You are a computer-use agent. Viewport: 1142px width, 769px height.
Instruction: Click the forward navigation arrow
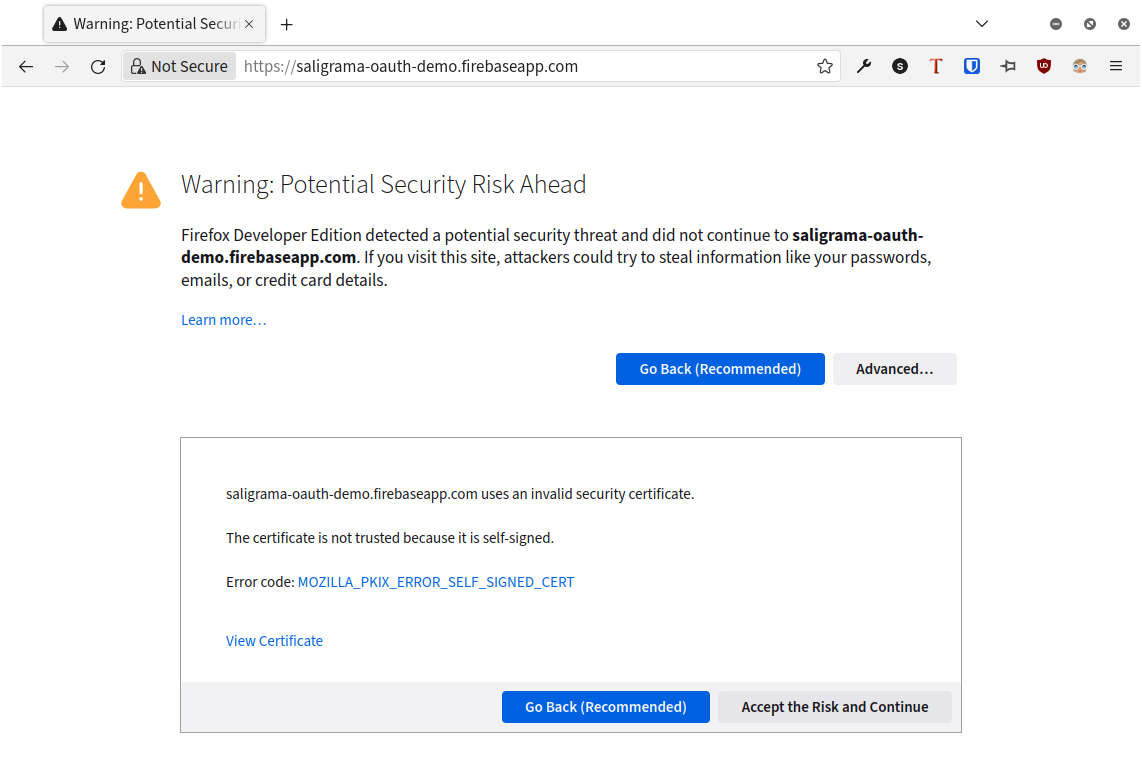tap(62, 66)
